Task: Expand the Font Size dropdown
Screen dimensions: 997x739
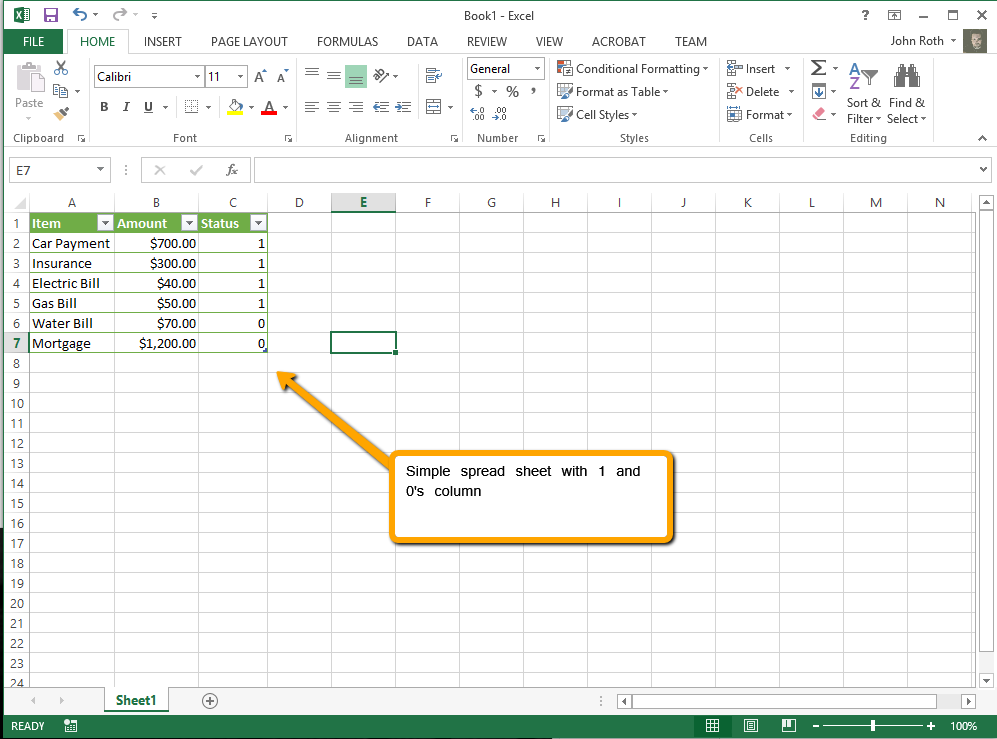Action: [239, 76]
